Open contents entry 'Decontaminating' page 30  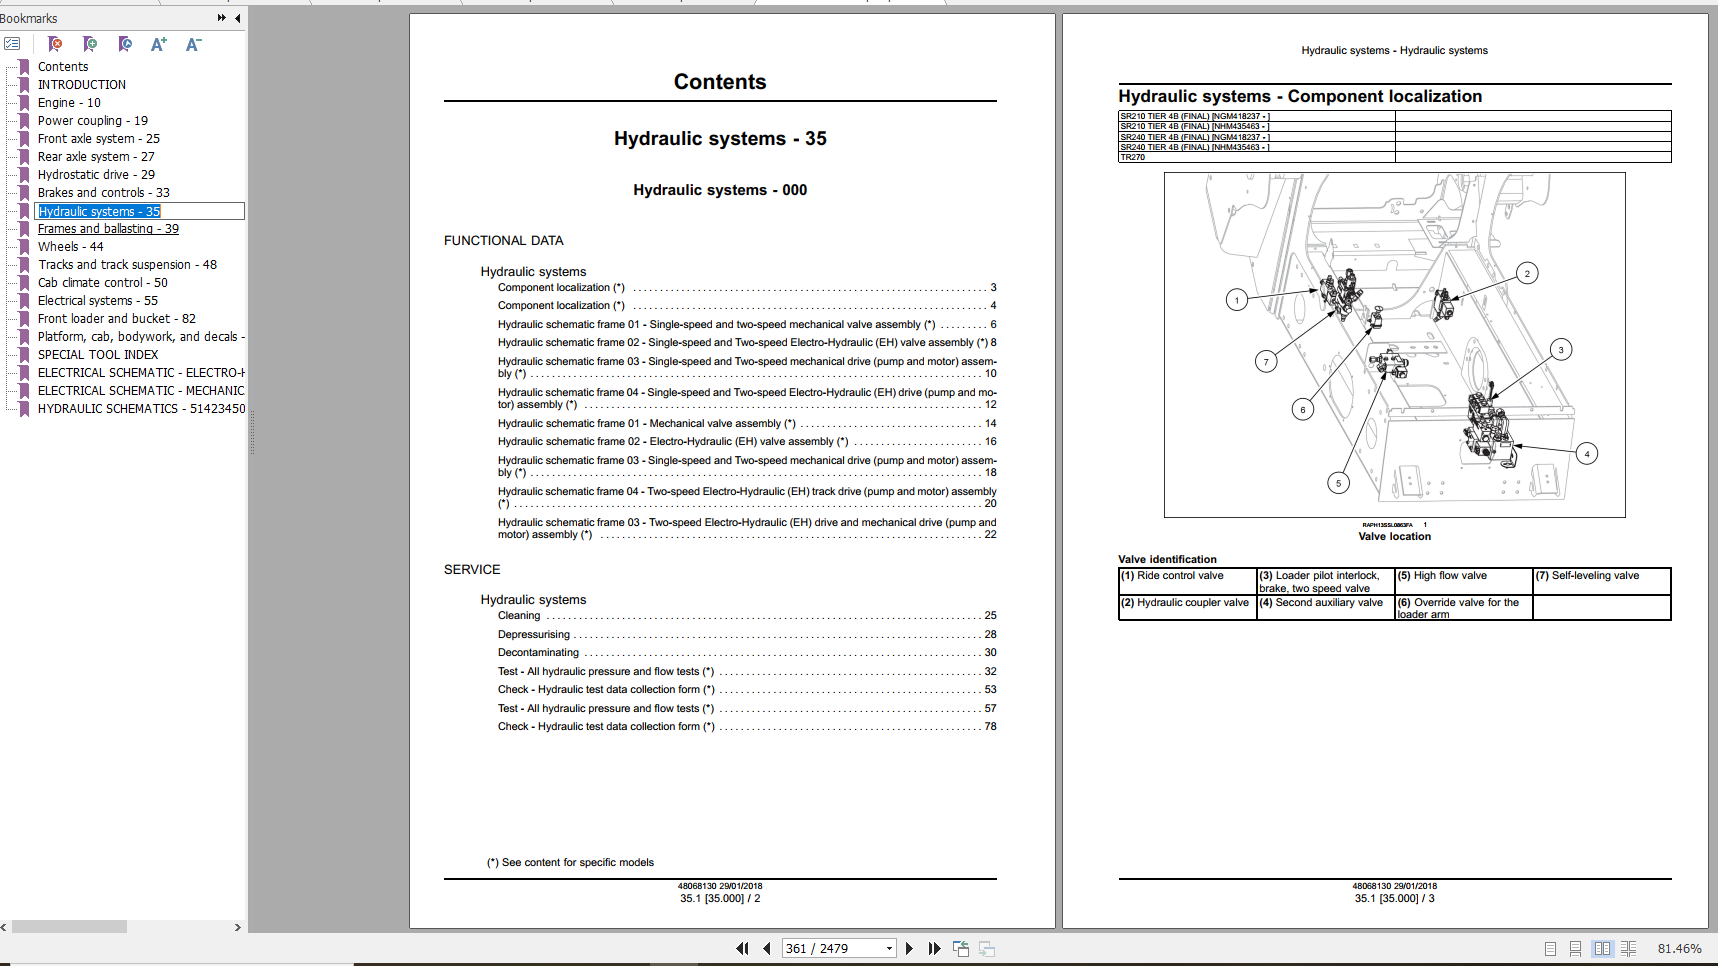point(747,653)
